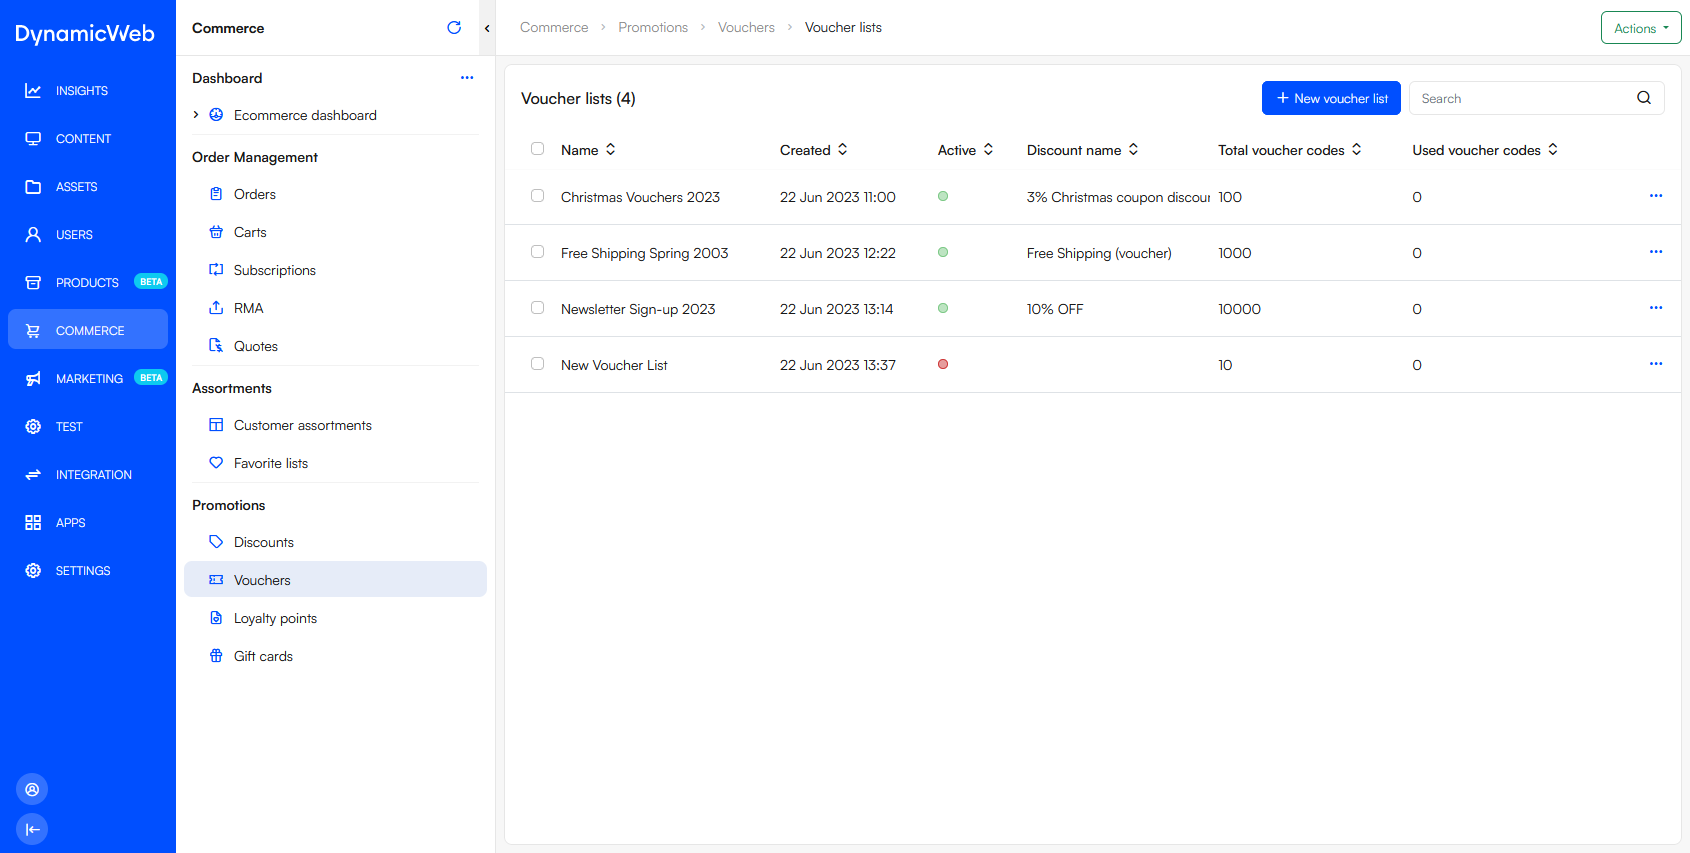Open Discounts under Promotions

[x=335, y=542]
